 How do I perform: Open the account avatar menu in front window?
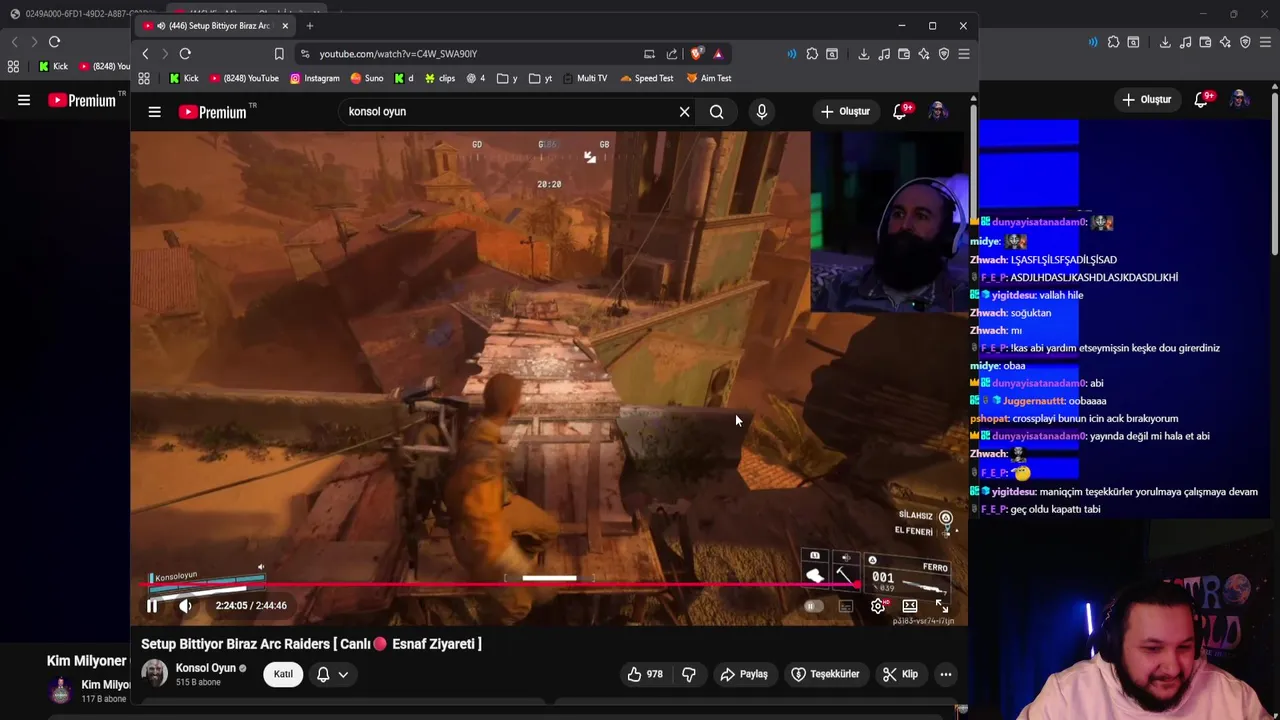938,112
